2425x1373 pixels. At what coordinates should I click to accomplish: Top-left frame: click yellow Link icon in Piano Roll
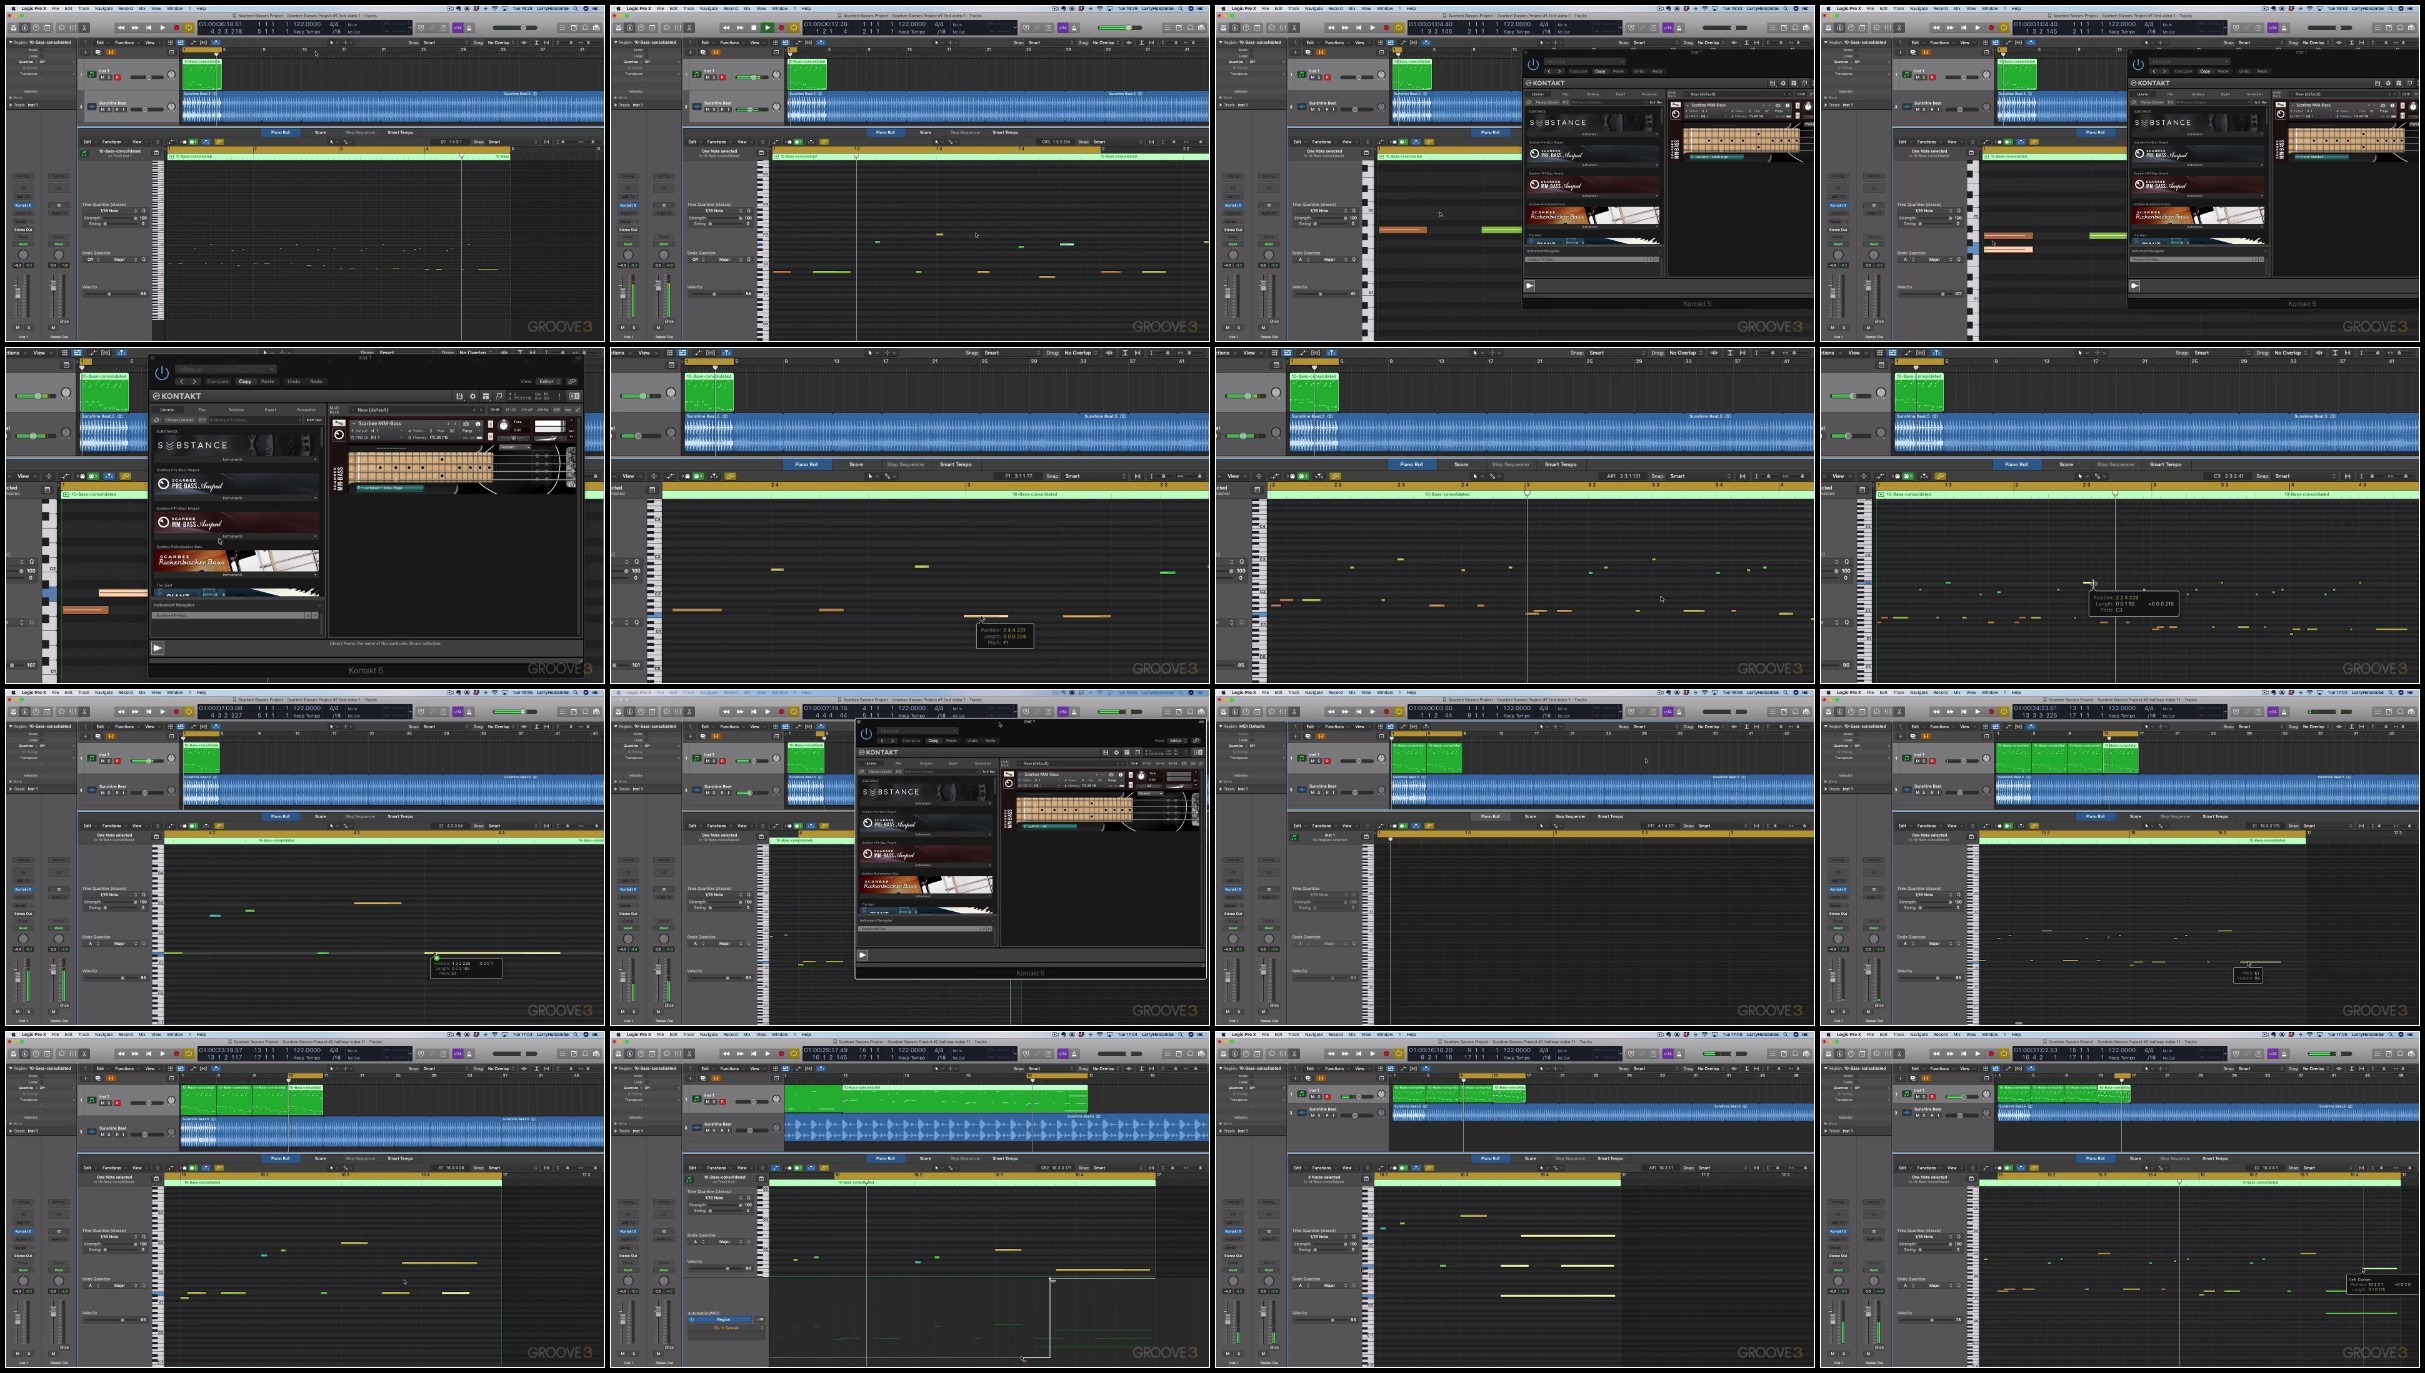click(x=219, y=142)
